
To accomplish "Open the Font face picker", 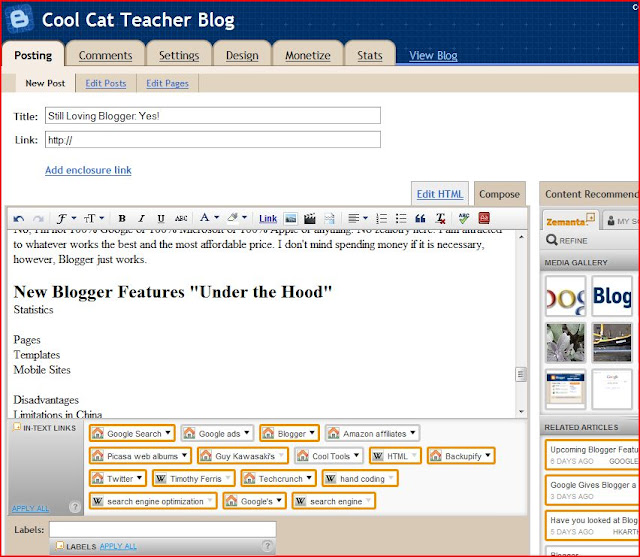I will 66,219.
